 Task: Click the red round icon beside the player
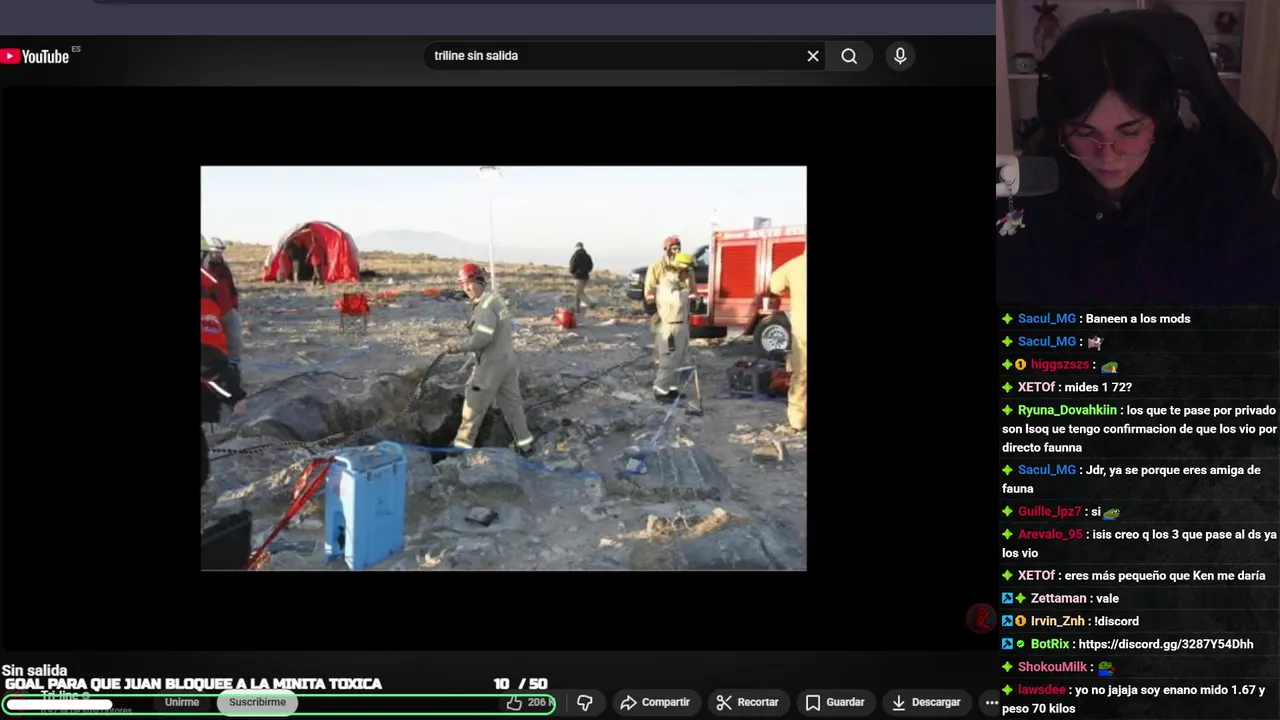pyautogui.click(x=981, y=619)
